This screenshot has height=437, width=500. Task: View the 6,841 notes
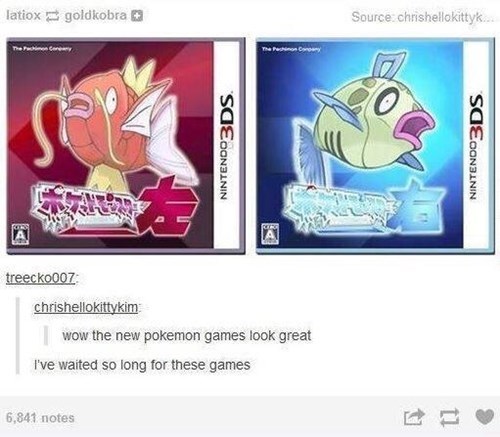tap(40, 418)
